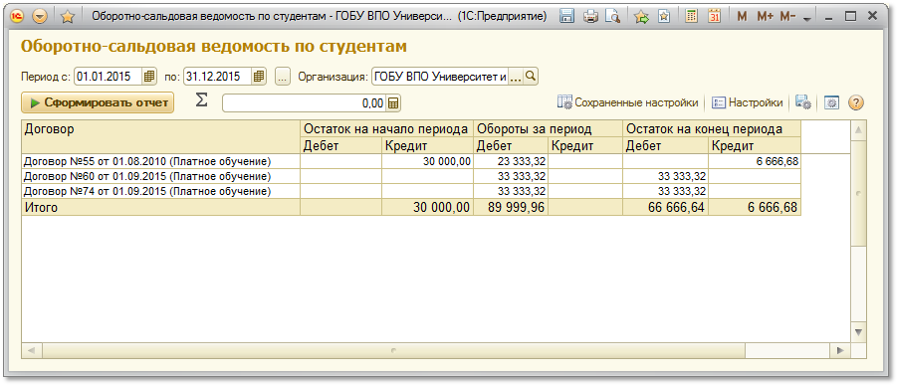Image resolution: width=899 pixels, height=387 pixels.
Task: Click the 23 333,32 turnover debit cell
Action: click(x=511, y=162)
